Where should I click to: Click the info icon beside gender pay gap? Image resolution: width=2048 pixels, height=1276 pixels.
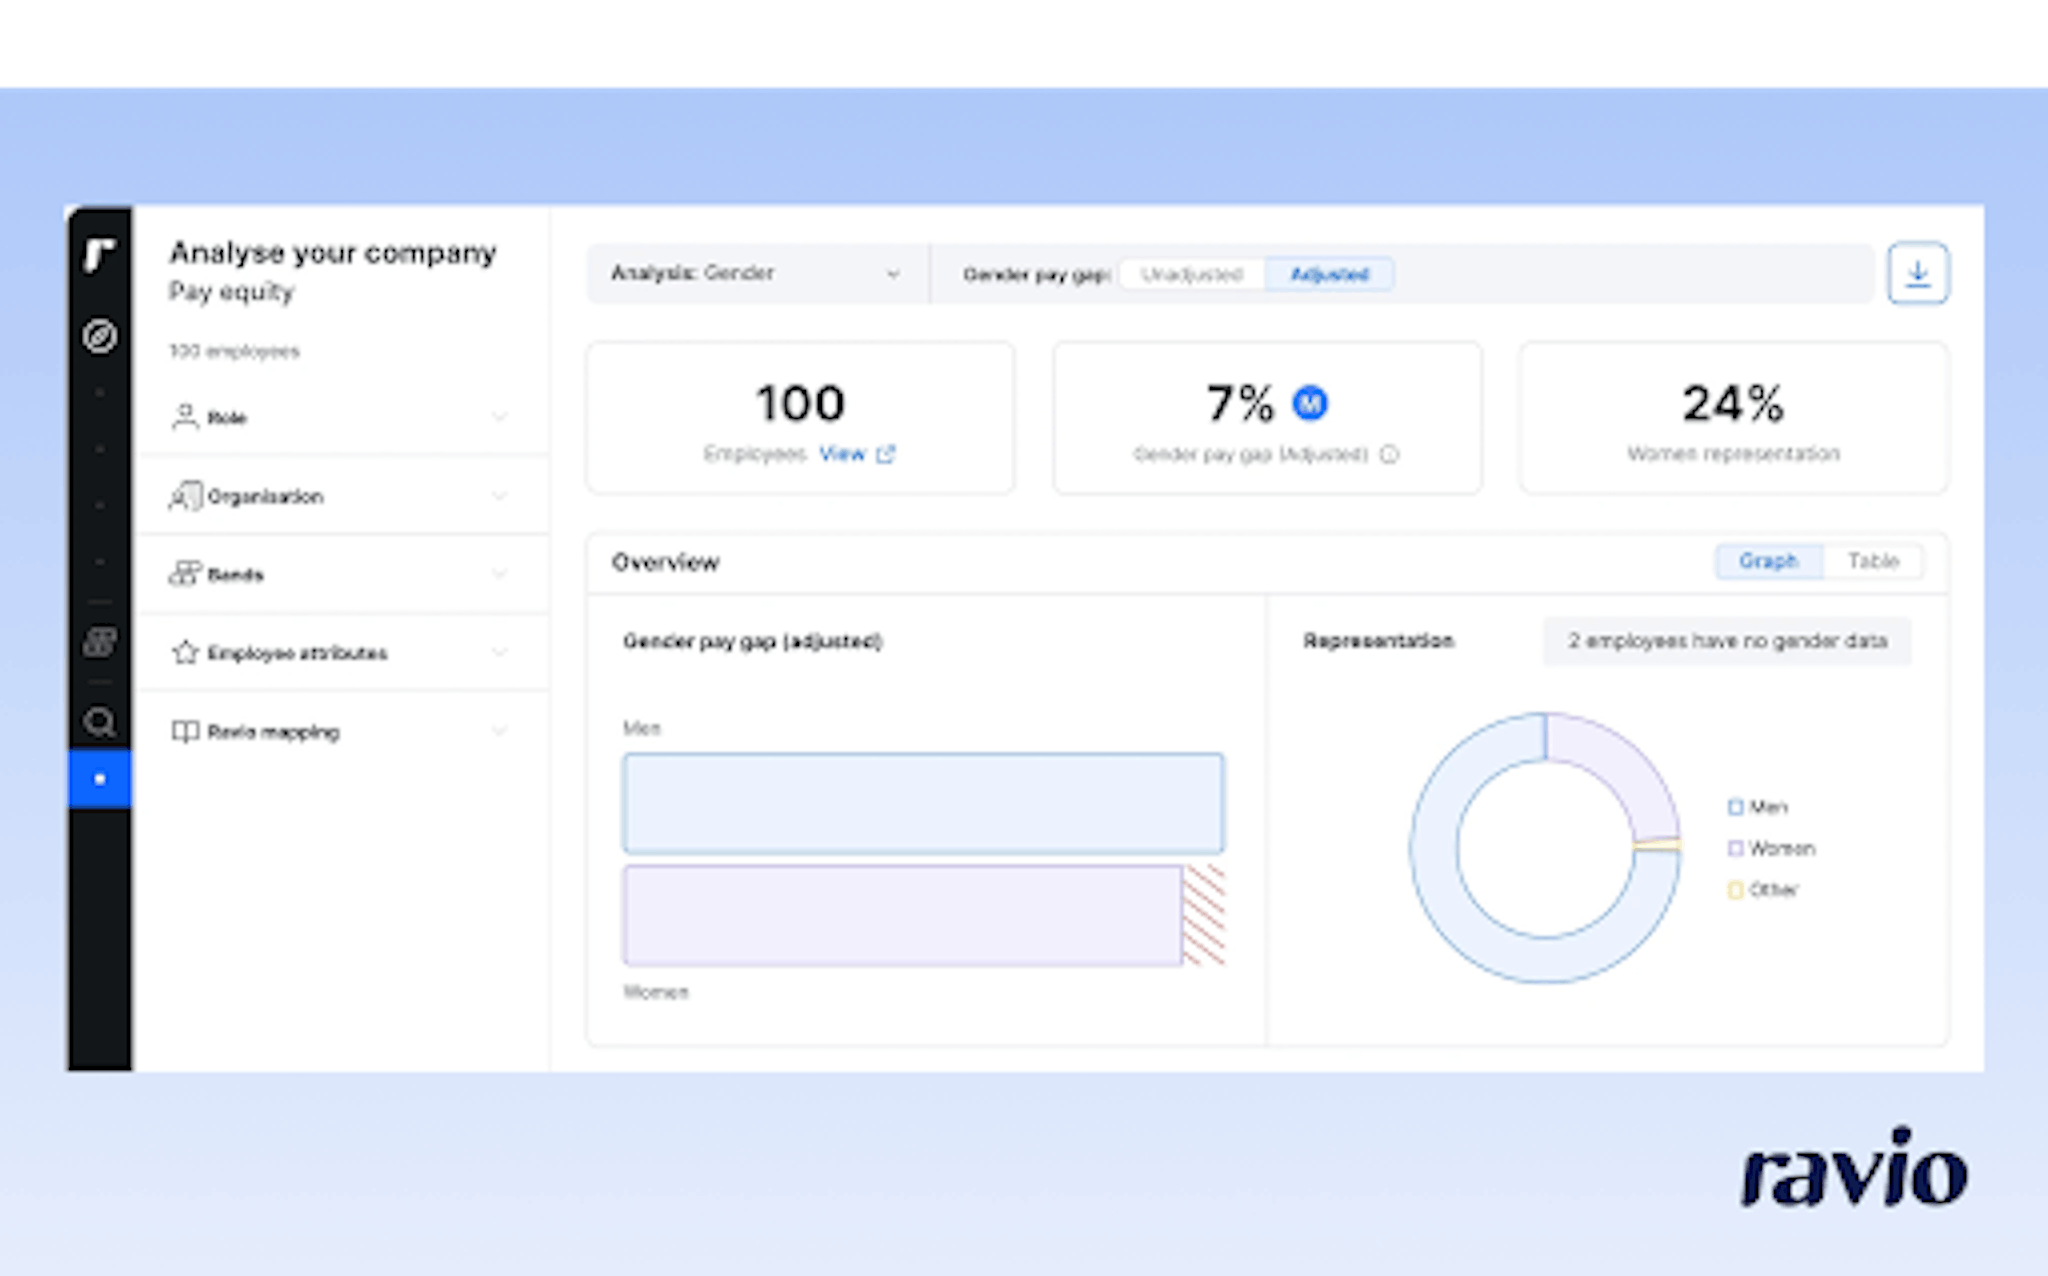(1389, 455)
